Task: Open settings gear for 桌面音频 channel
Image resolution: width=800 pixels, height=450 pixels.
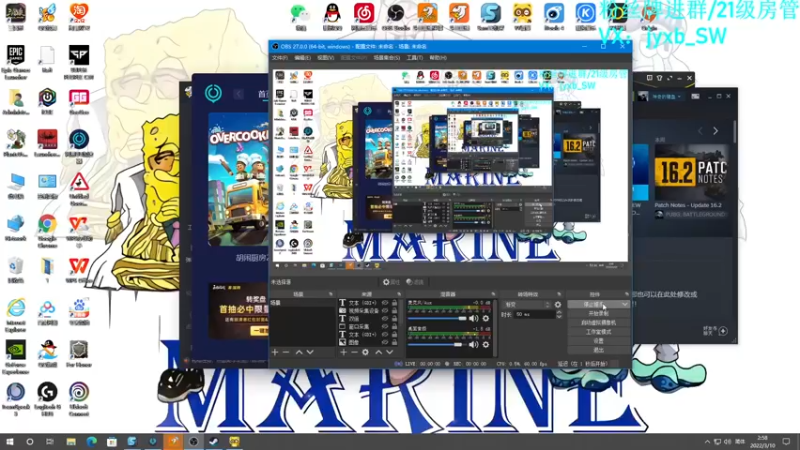Action: [x=486, y=345]
